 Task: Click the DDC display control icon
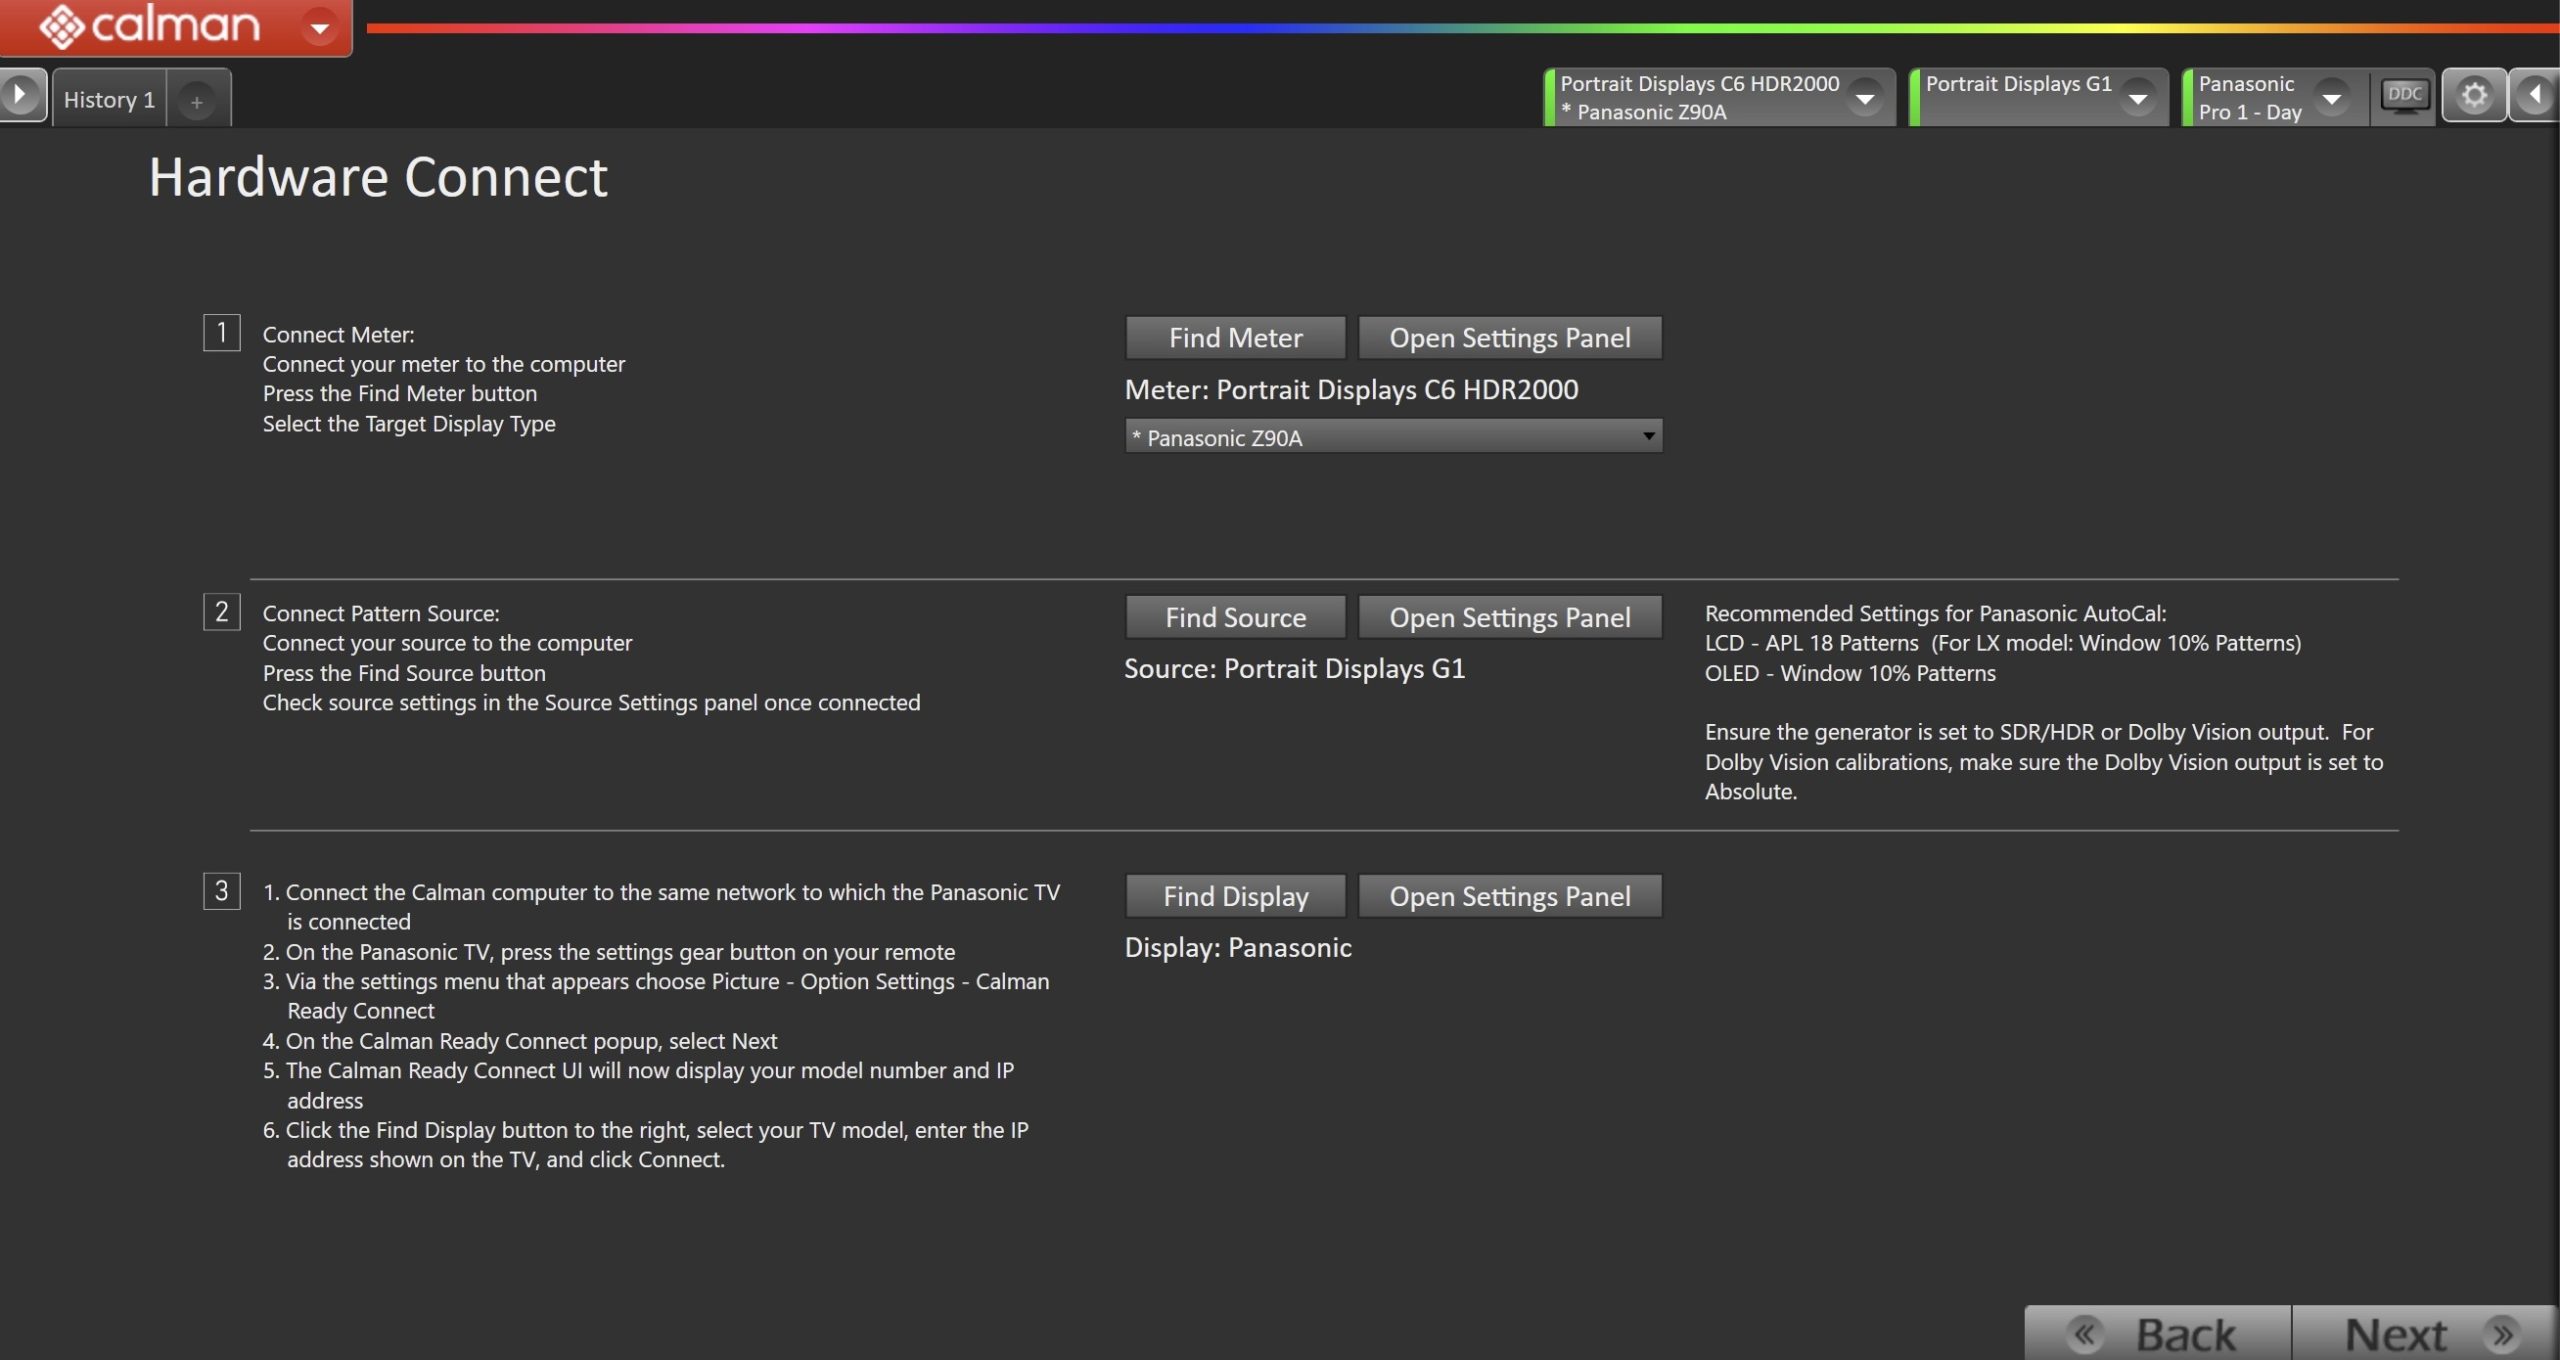tap(2404, 96)
